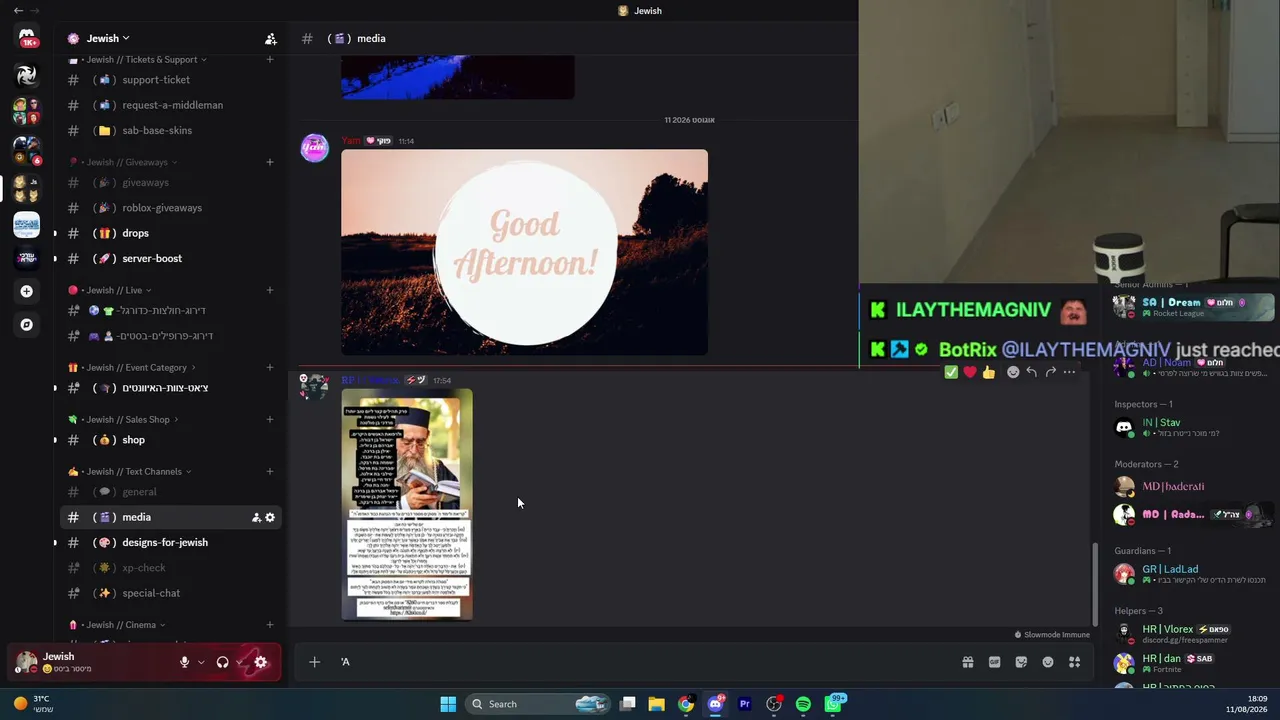Open the apps launcher icon in message bar

click(x=1075, y=662)
